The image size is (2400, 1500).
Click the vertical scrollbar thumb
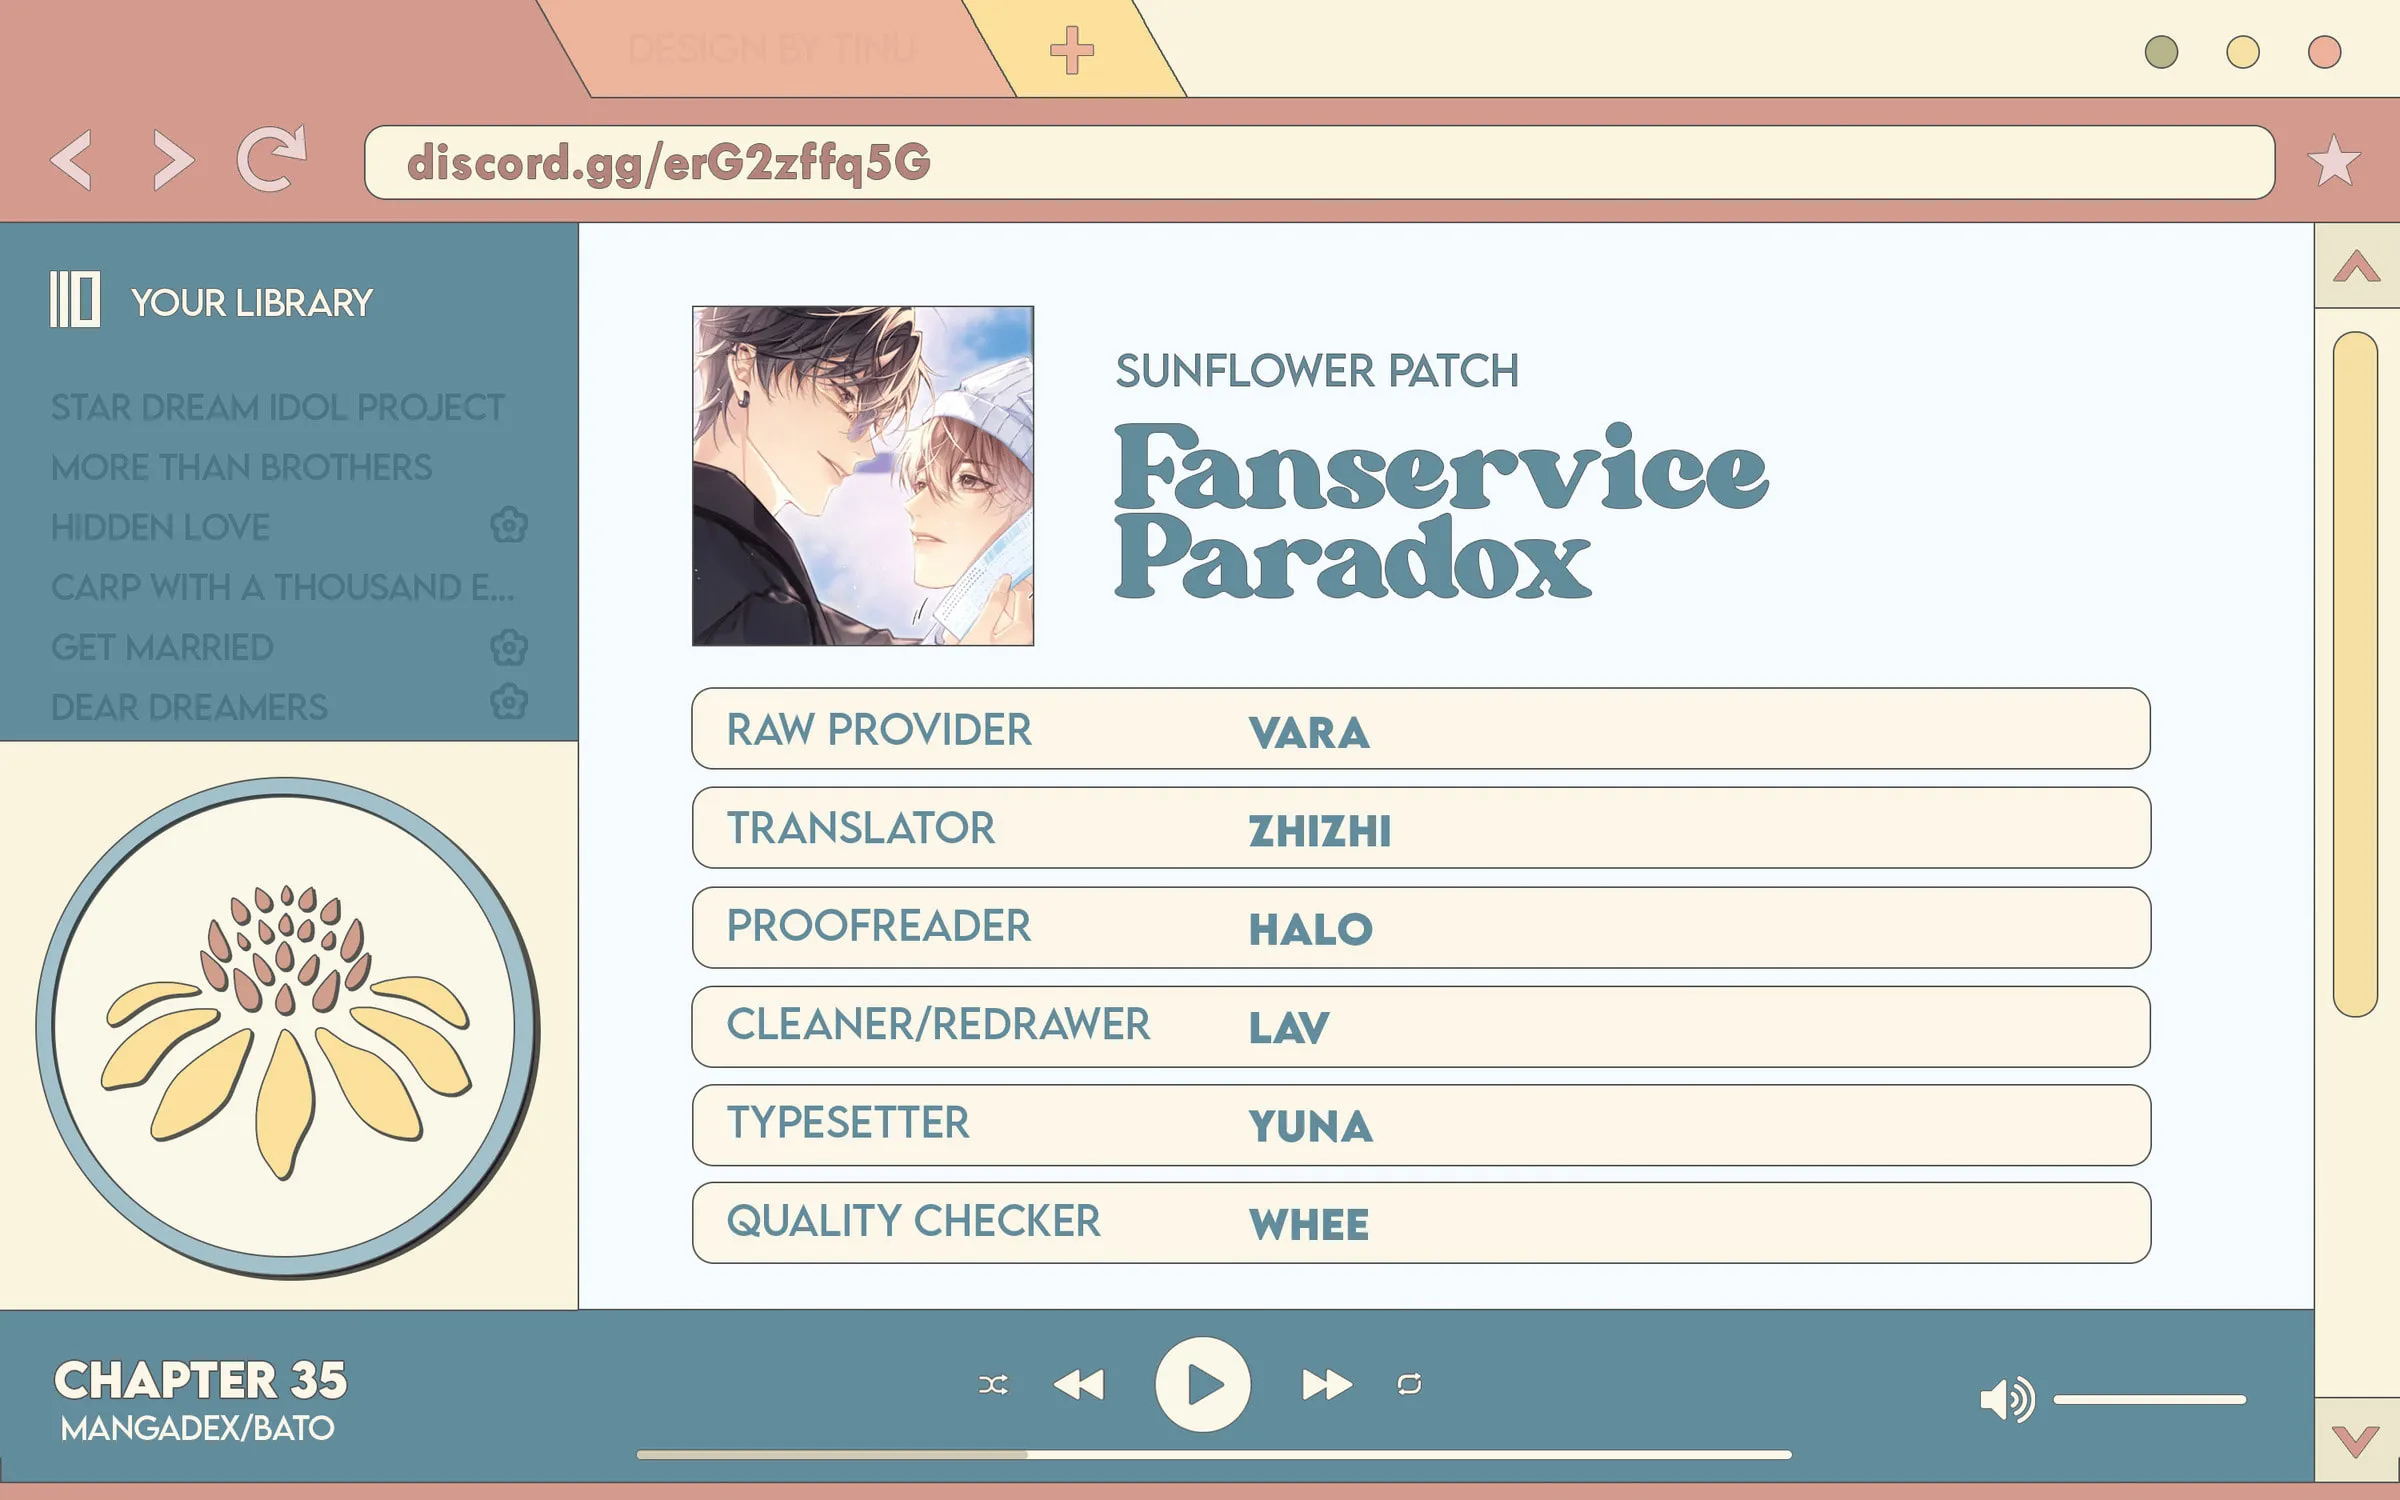click(x=2355, y=674)
